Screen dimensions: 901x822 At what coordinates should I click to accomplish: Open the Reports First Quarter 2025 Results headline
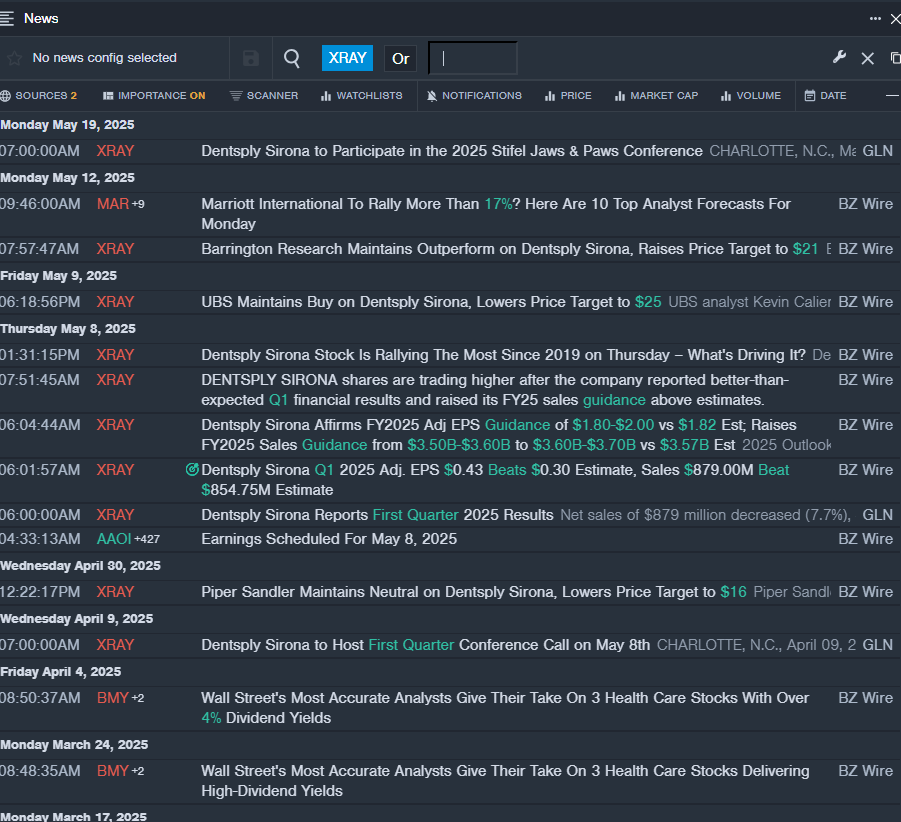click(x=378, y=515)
